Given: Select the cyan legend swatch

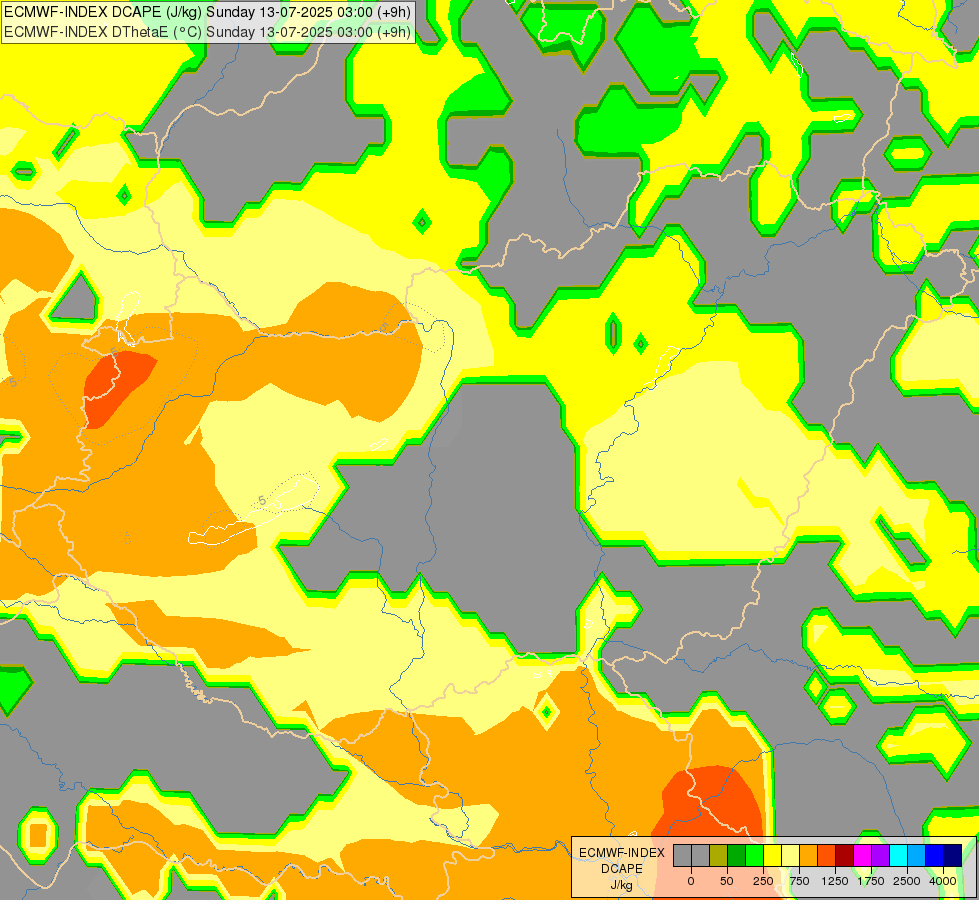Looking at the screenshot, I should tap(899, 856).
